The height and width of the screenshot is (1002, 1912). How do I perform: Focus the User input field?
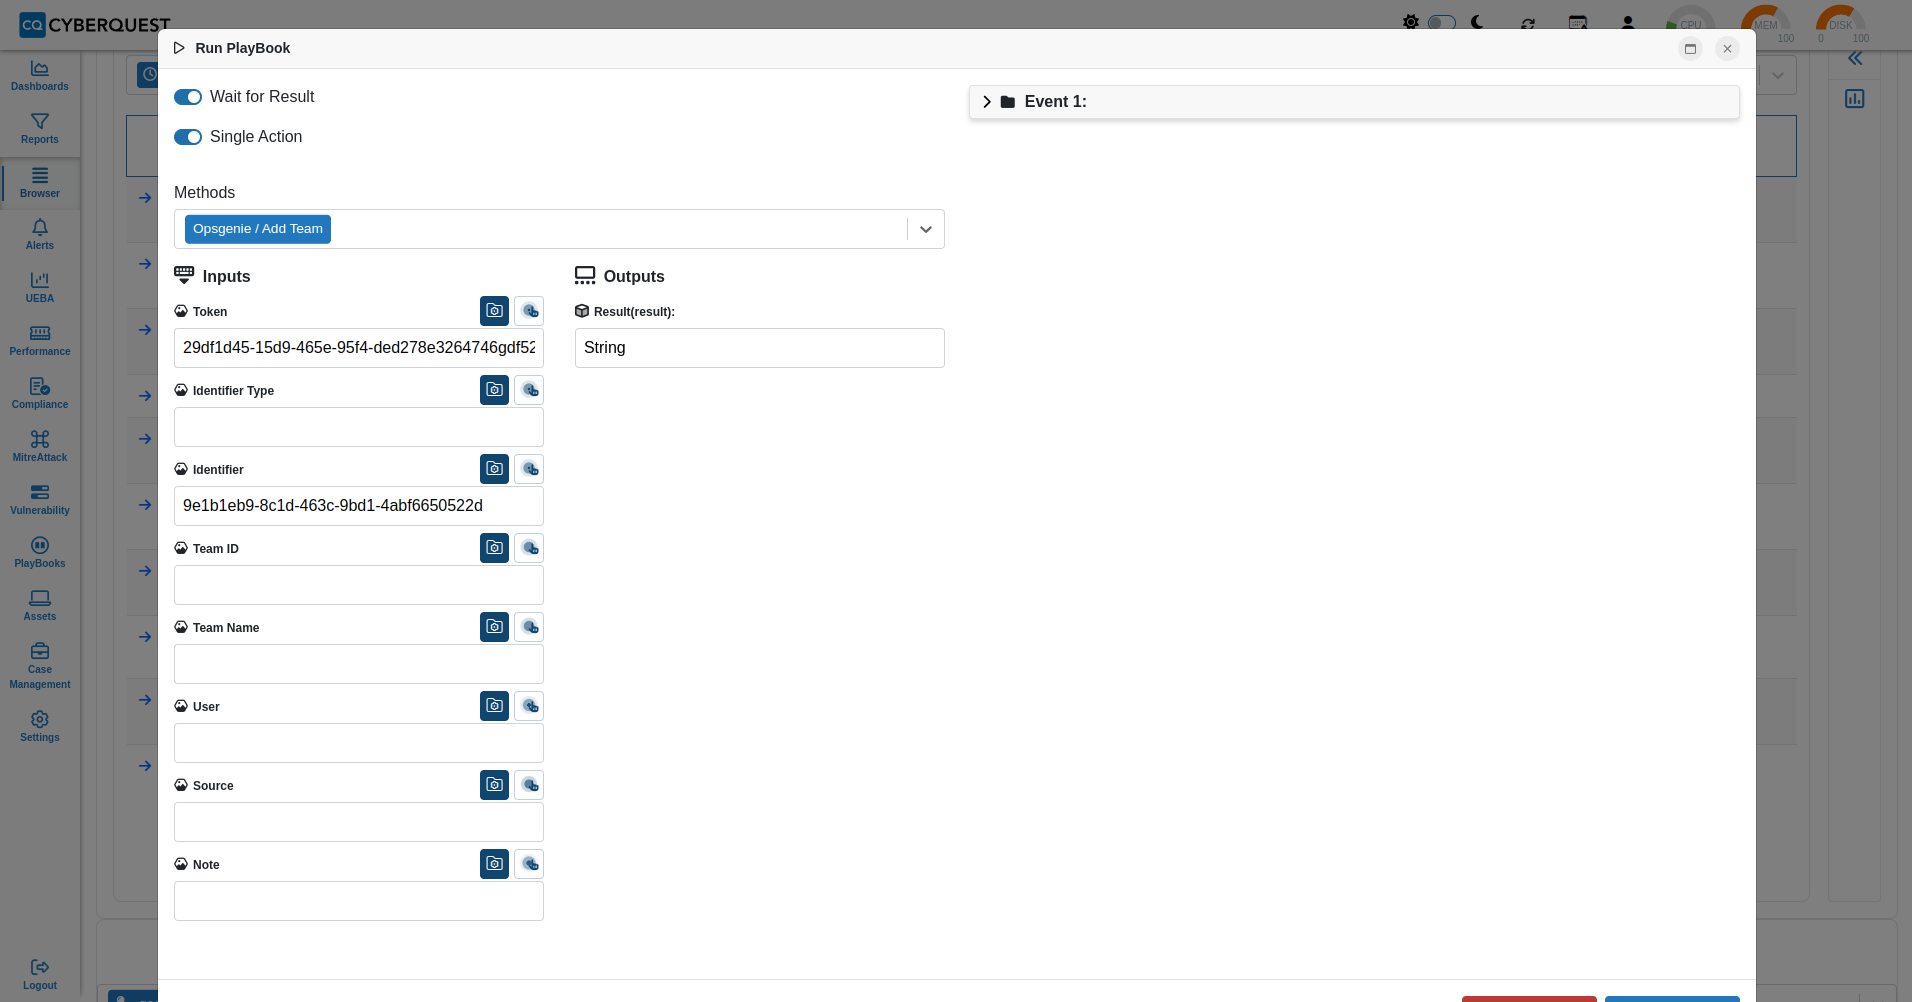pos(359,743)
